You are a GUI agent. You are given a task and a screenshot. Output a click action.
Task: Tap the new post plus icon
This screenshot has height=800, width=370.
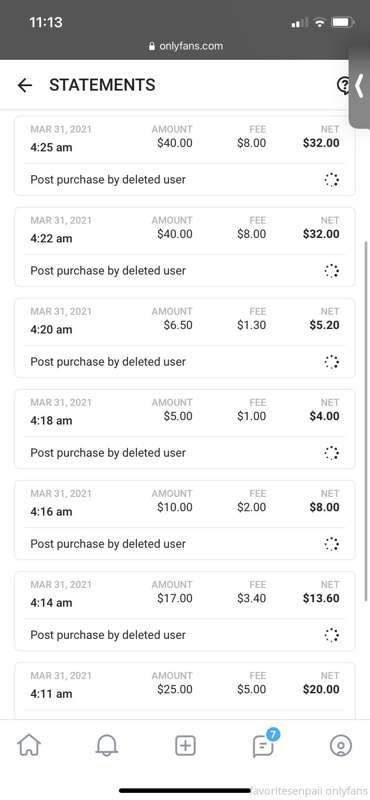tap(185, 746)
